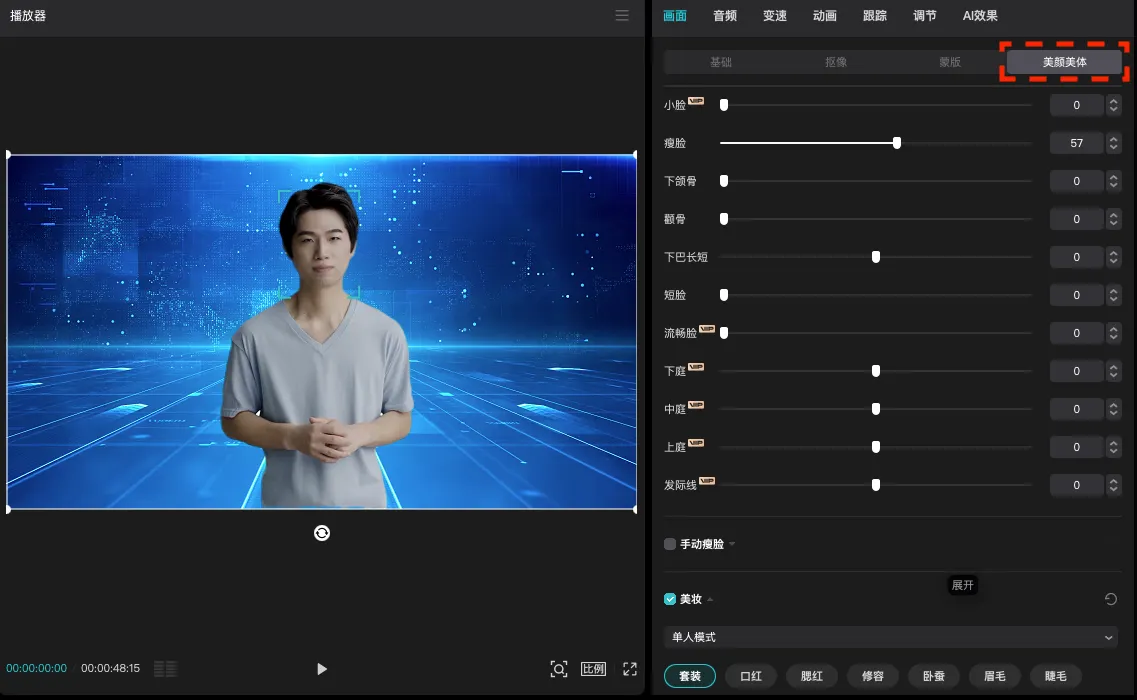Click the 颧骨 value stepper arrows

(1113, 219)
